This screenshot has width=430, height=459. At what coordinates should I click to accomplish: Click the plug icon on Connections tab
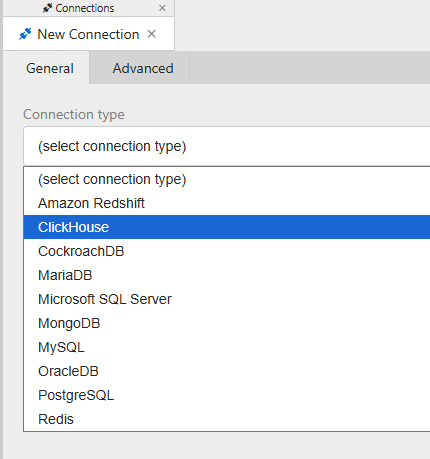point(47,8)
